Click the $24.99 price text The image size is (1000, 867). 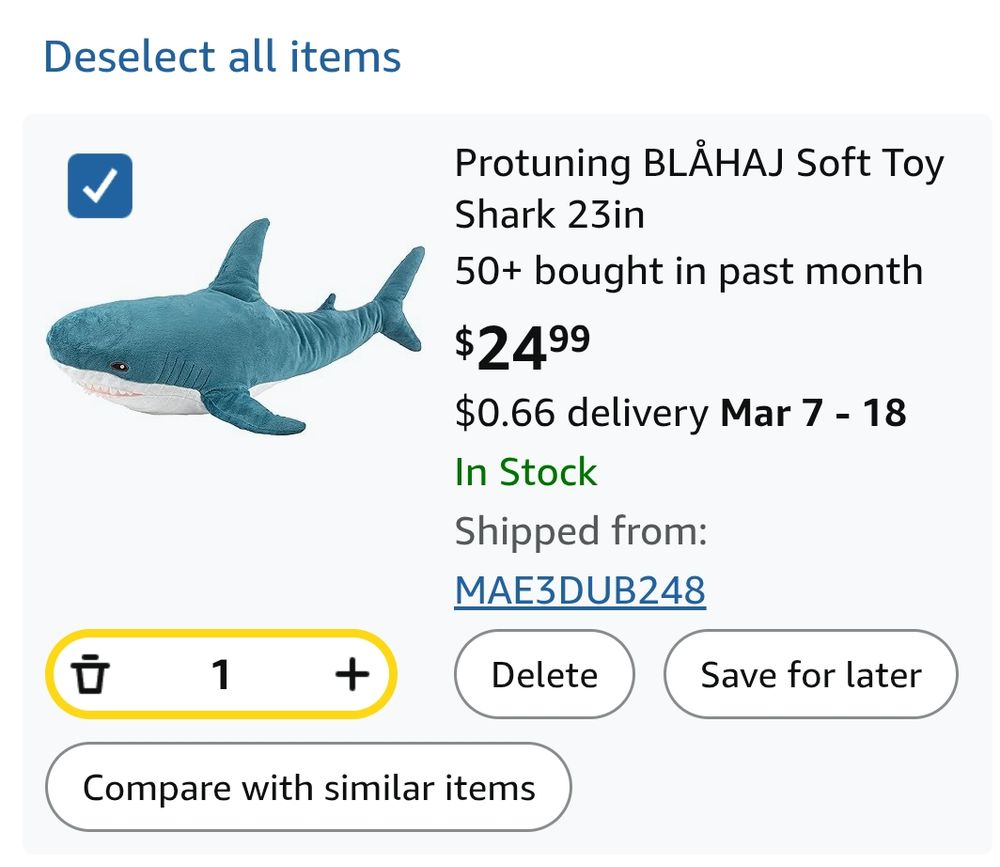click(x=522, y=346)
